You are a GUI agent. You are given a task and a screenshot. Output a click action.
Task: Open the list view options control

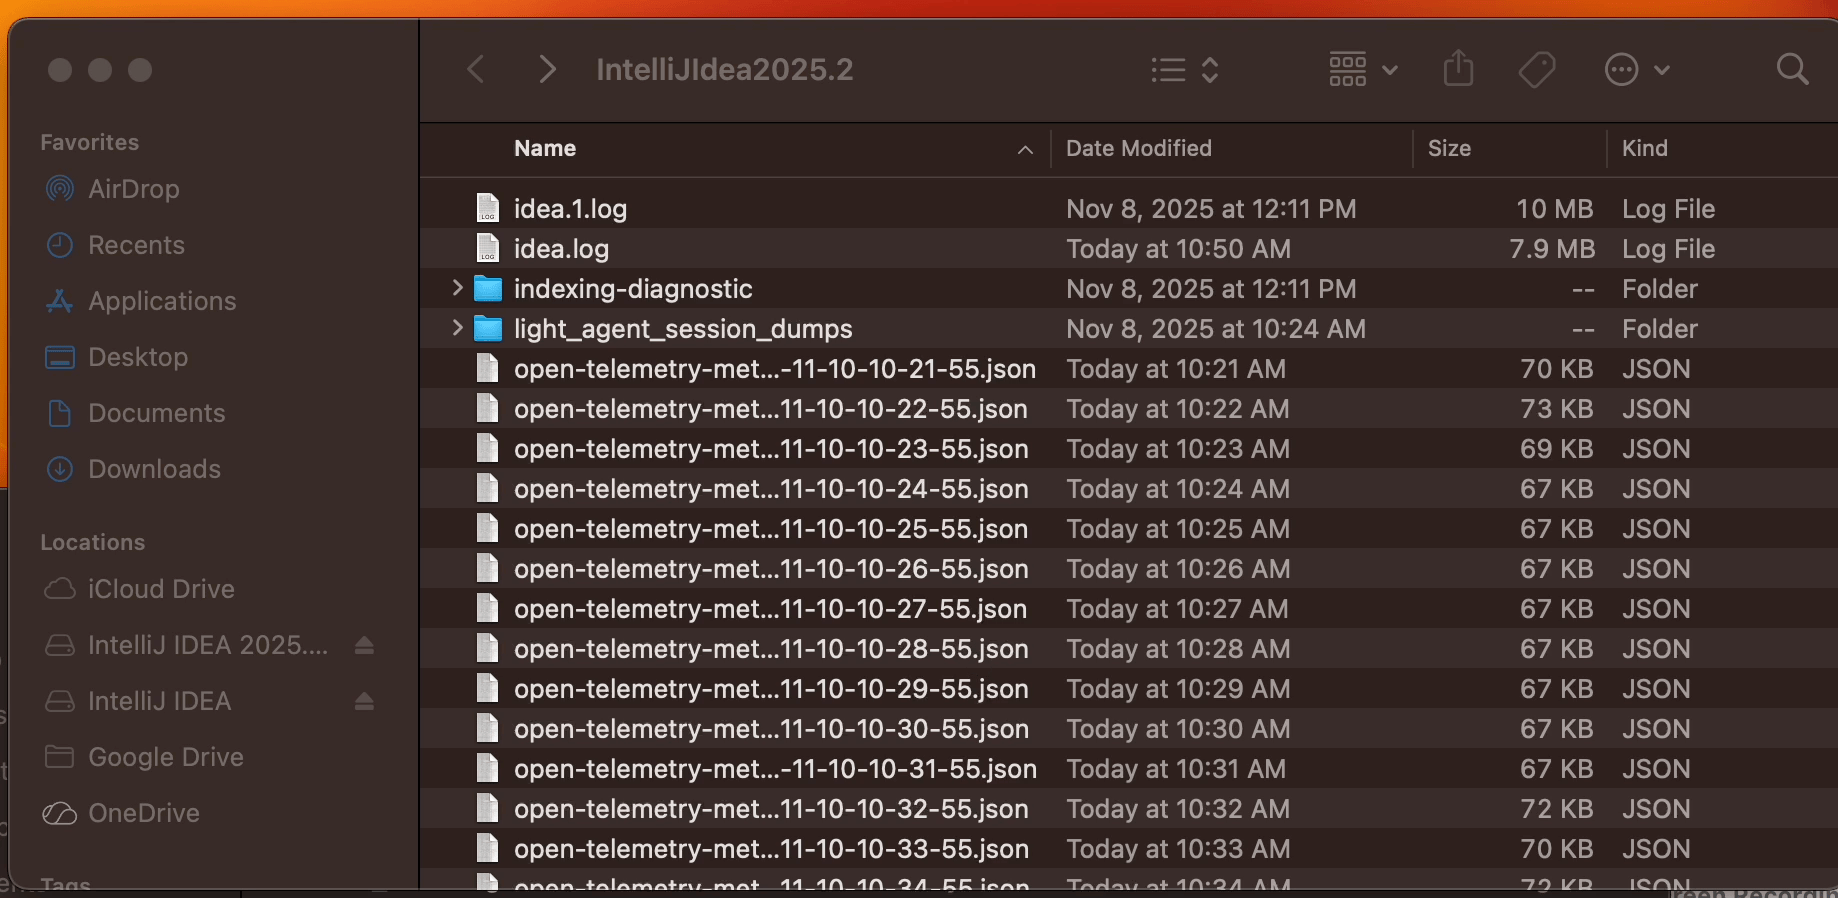coord(1185,70)
